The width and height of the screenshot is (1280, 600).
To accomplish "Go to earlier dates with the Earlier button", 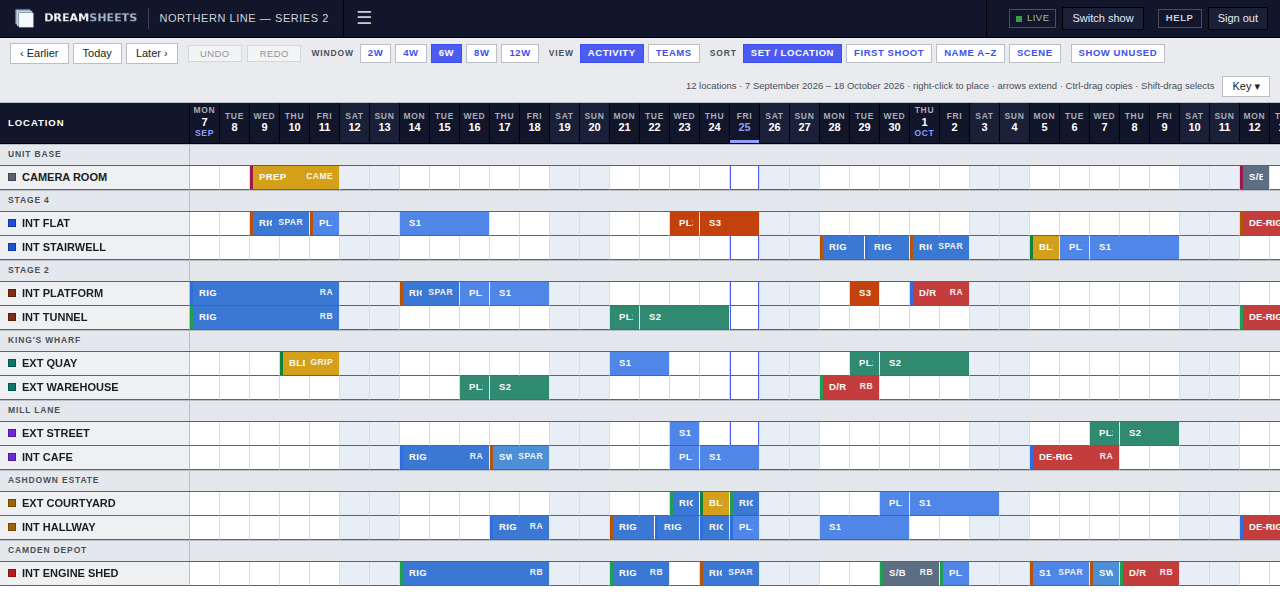I will 39,53.
